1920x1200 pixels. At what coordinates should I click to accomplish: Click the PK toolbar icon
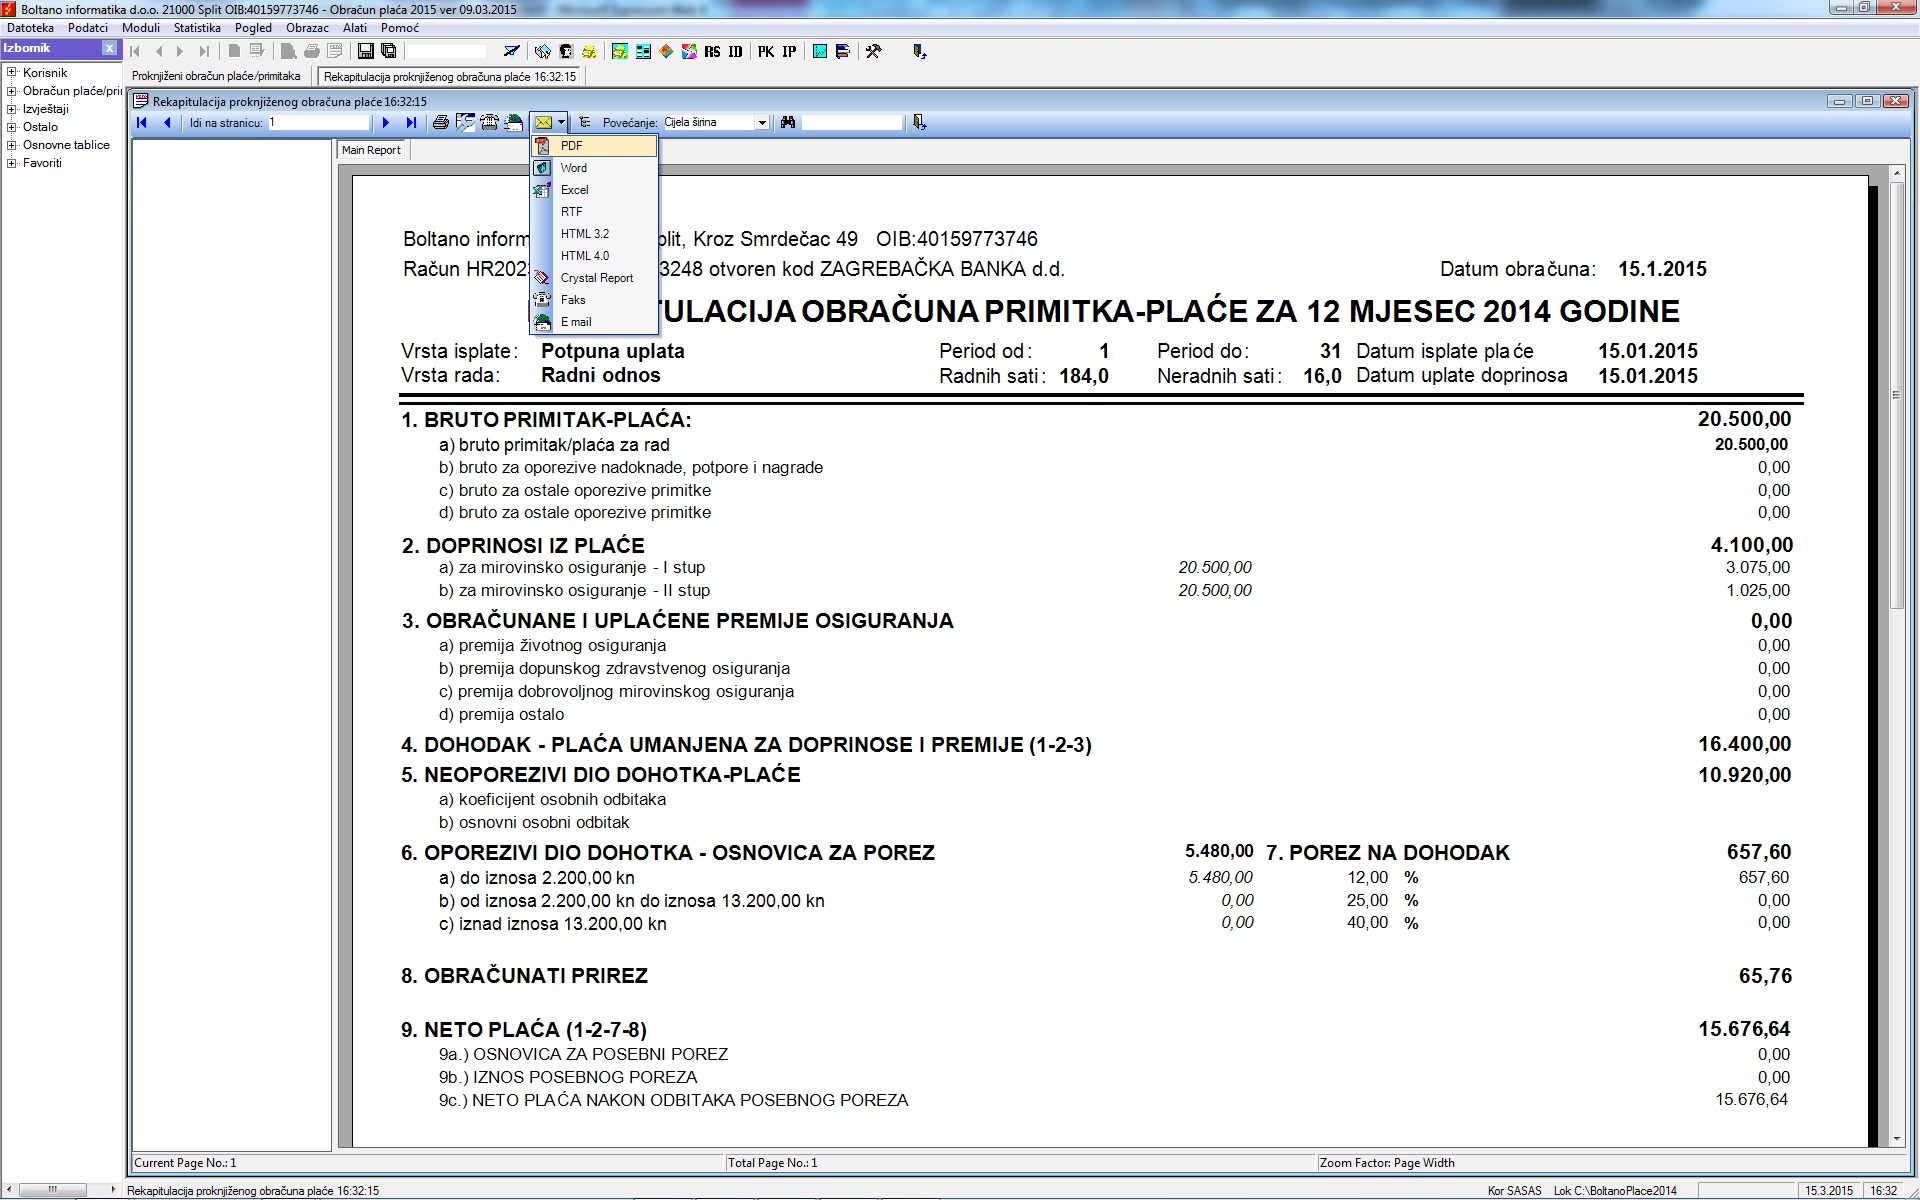click(765, 51)
